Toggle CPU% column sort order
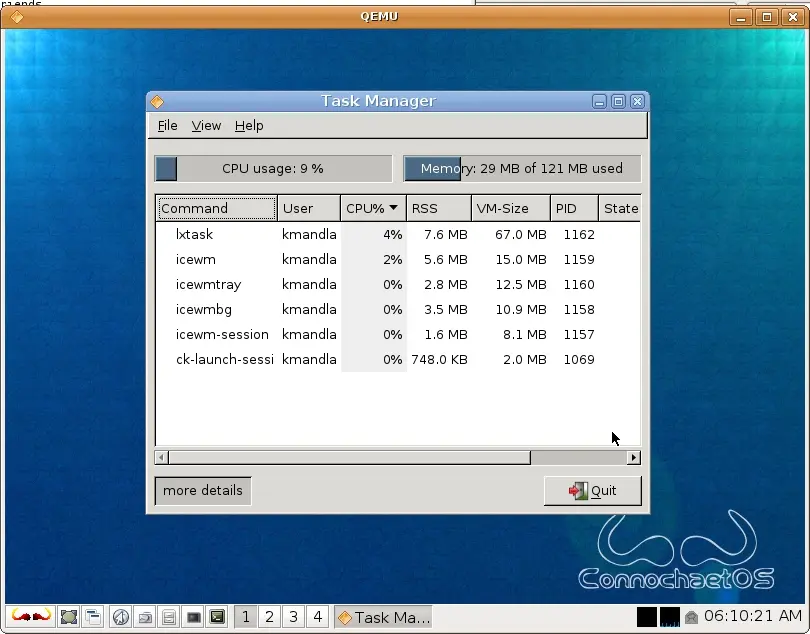This screenshot has width=810, height=634. pyautogui.click(x=373, y=208)
